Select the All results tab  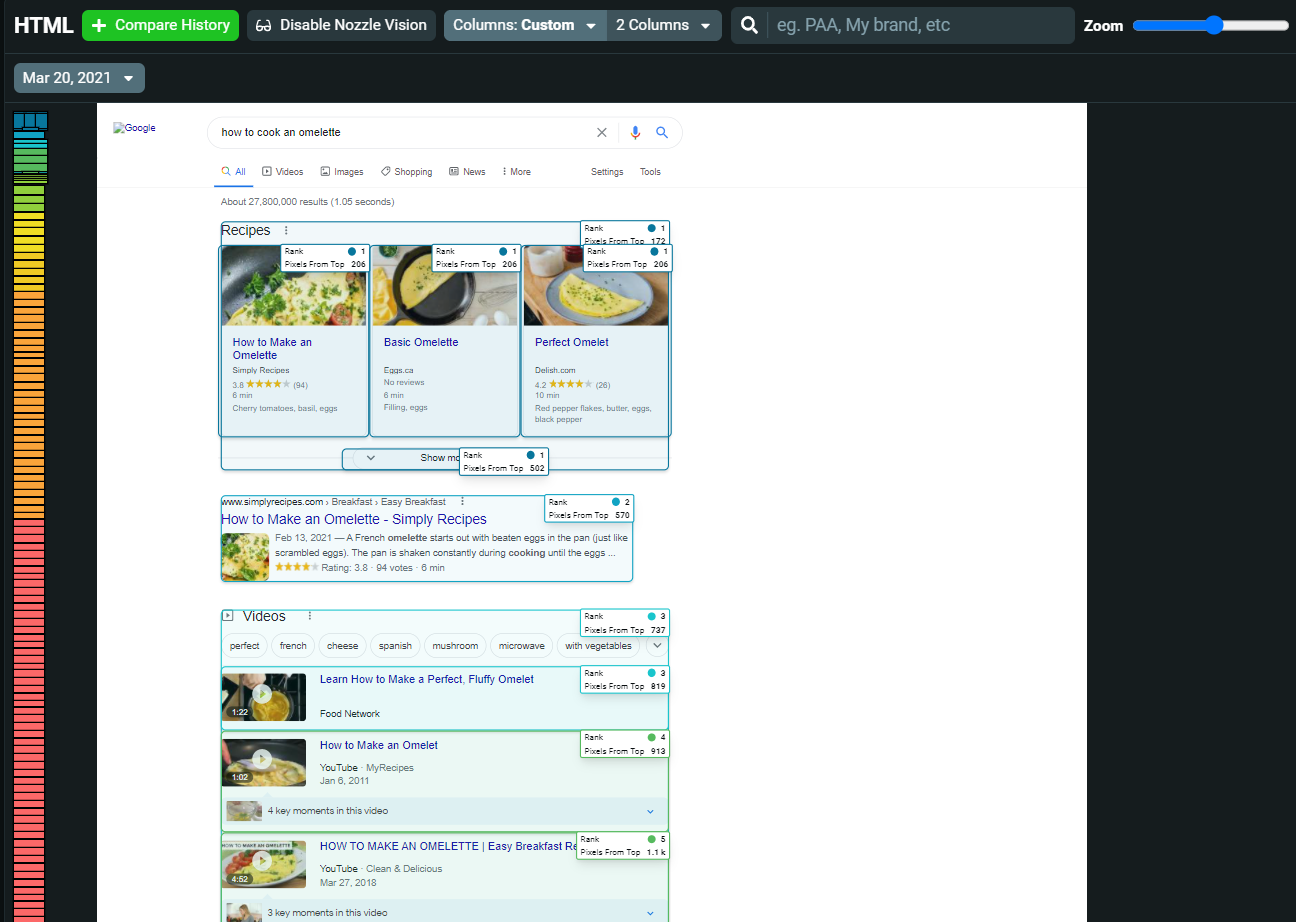click(234, 172)
